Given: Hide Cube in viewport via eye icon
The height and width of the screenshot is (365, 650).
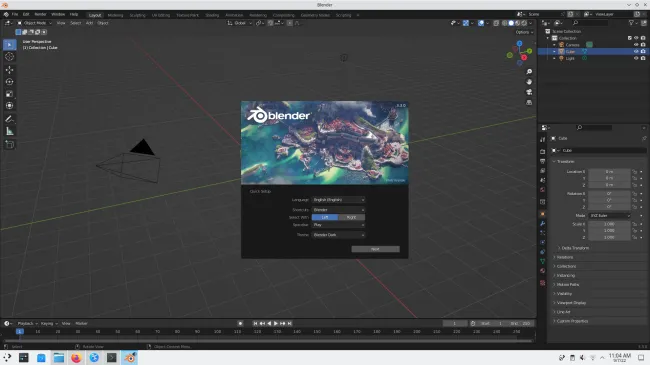Looking at the screenshot, I should pos(636,51).
